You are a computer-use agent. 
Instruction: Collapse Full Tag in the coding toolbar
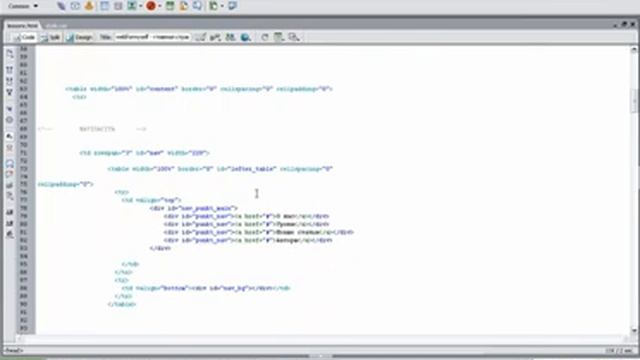pos(10,70)
